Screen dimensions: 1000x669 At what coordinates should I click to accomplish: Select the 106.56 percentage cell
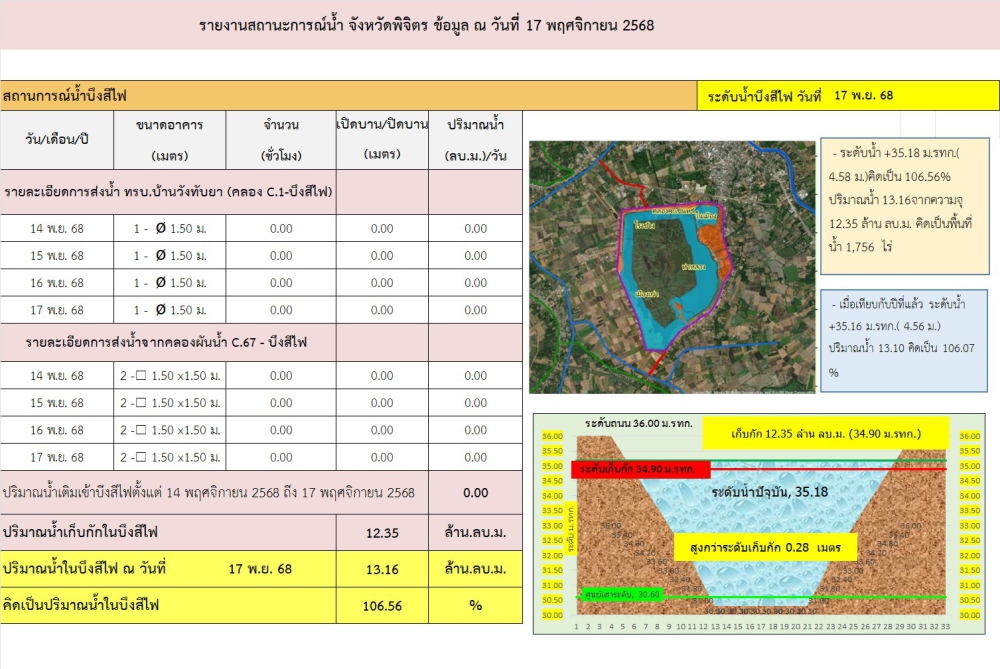tap(382, 606)
